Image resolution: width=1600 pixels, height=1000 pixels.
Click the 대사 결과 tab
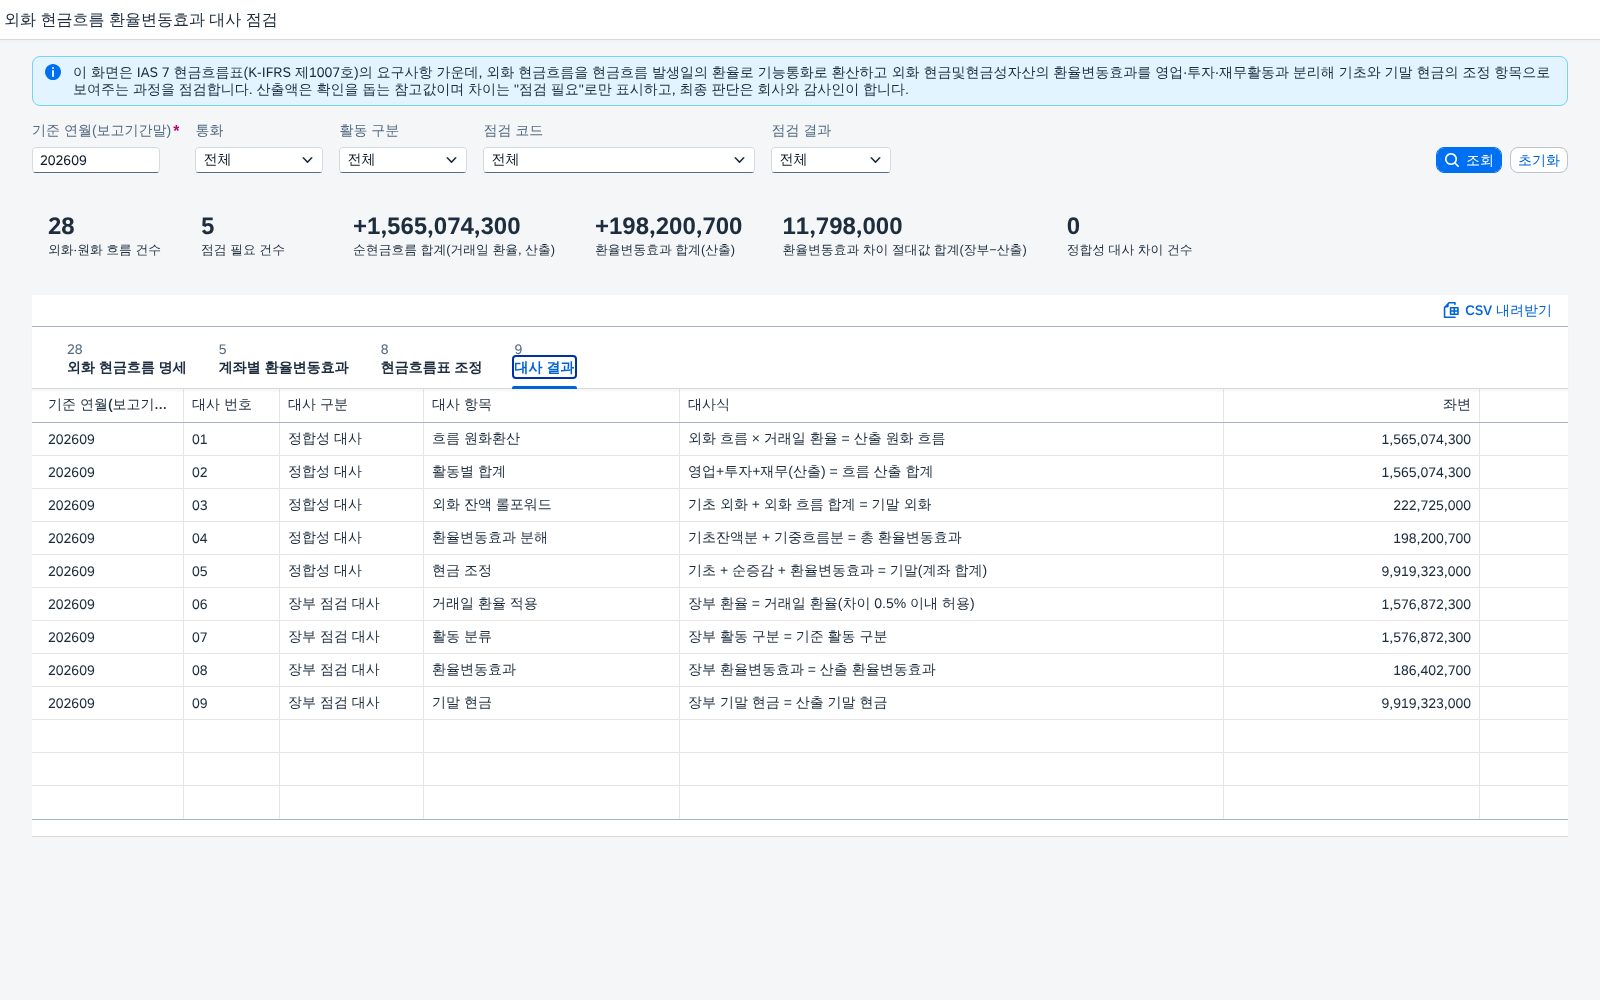point(544,367)
